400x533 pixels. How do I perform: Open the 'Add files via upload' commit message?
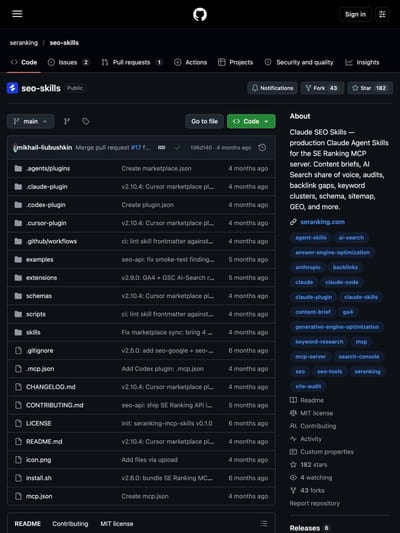tap(150, 460)
